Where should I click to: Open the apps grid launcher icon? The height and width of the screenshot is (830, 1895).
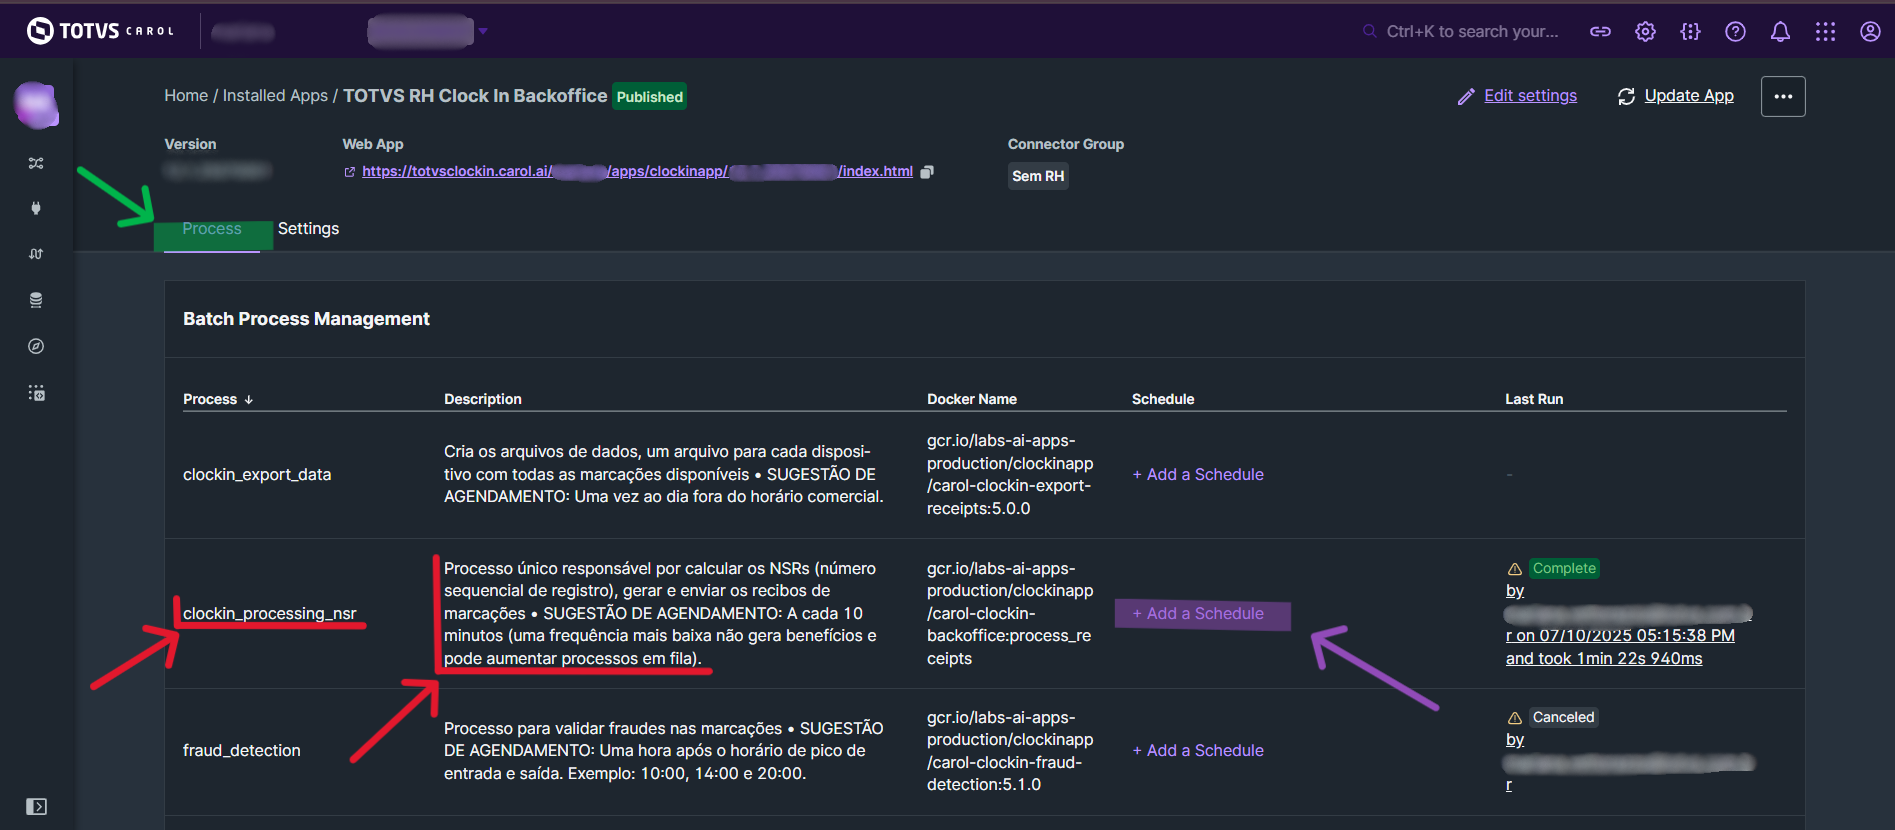pyautogui.click(x=1825, y=31)
